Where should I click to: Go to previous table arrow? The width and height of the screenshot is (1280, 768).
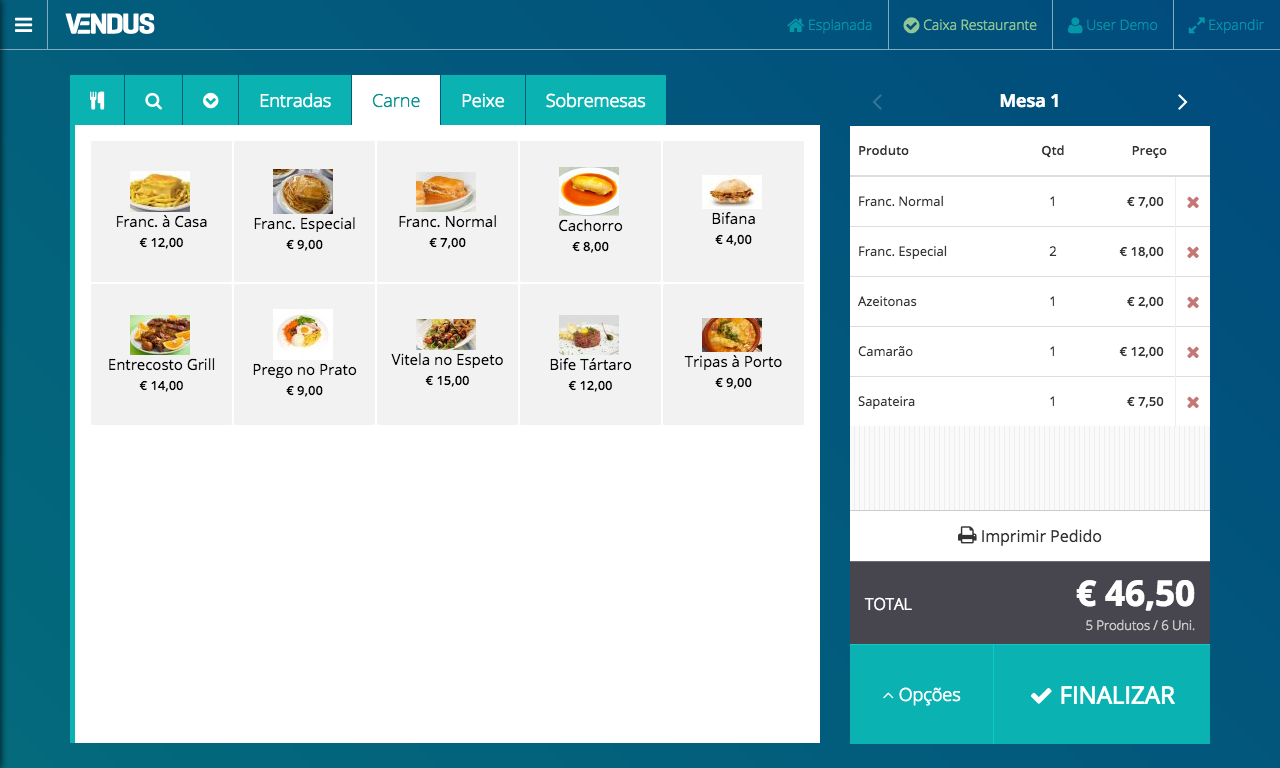click(x=878, y=101)
